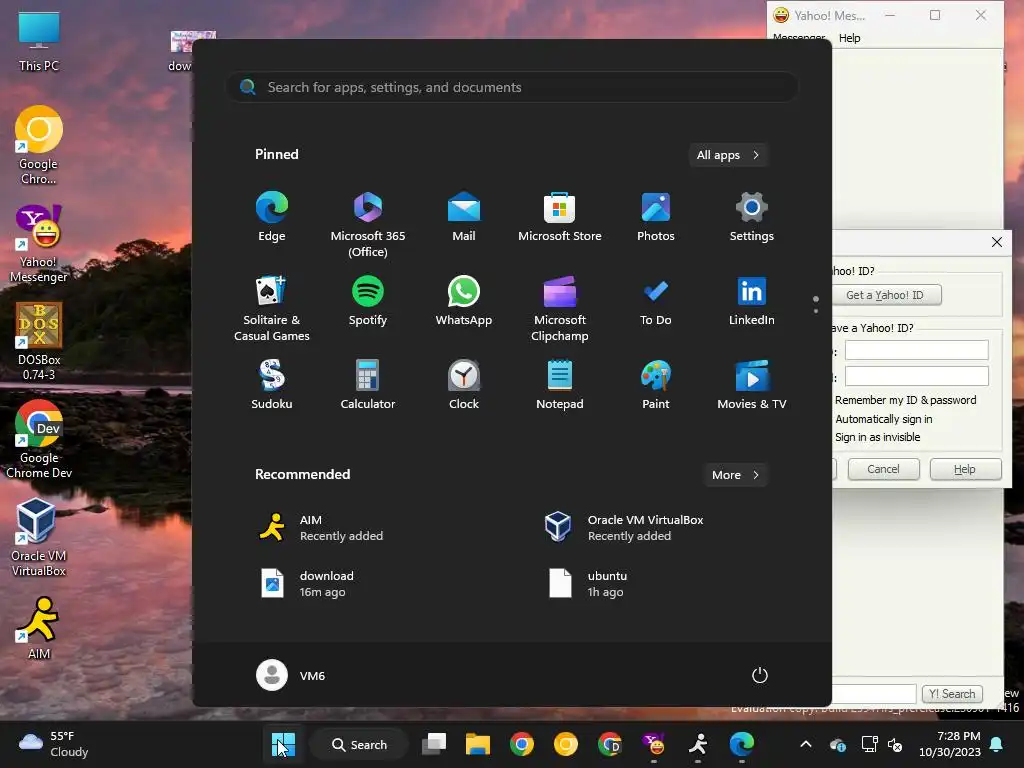
Task: Open Settings from pinned apps
Action: pyautogui.click(x=752, y=217)
